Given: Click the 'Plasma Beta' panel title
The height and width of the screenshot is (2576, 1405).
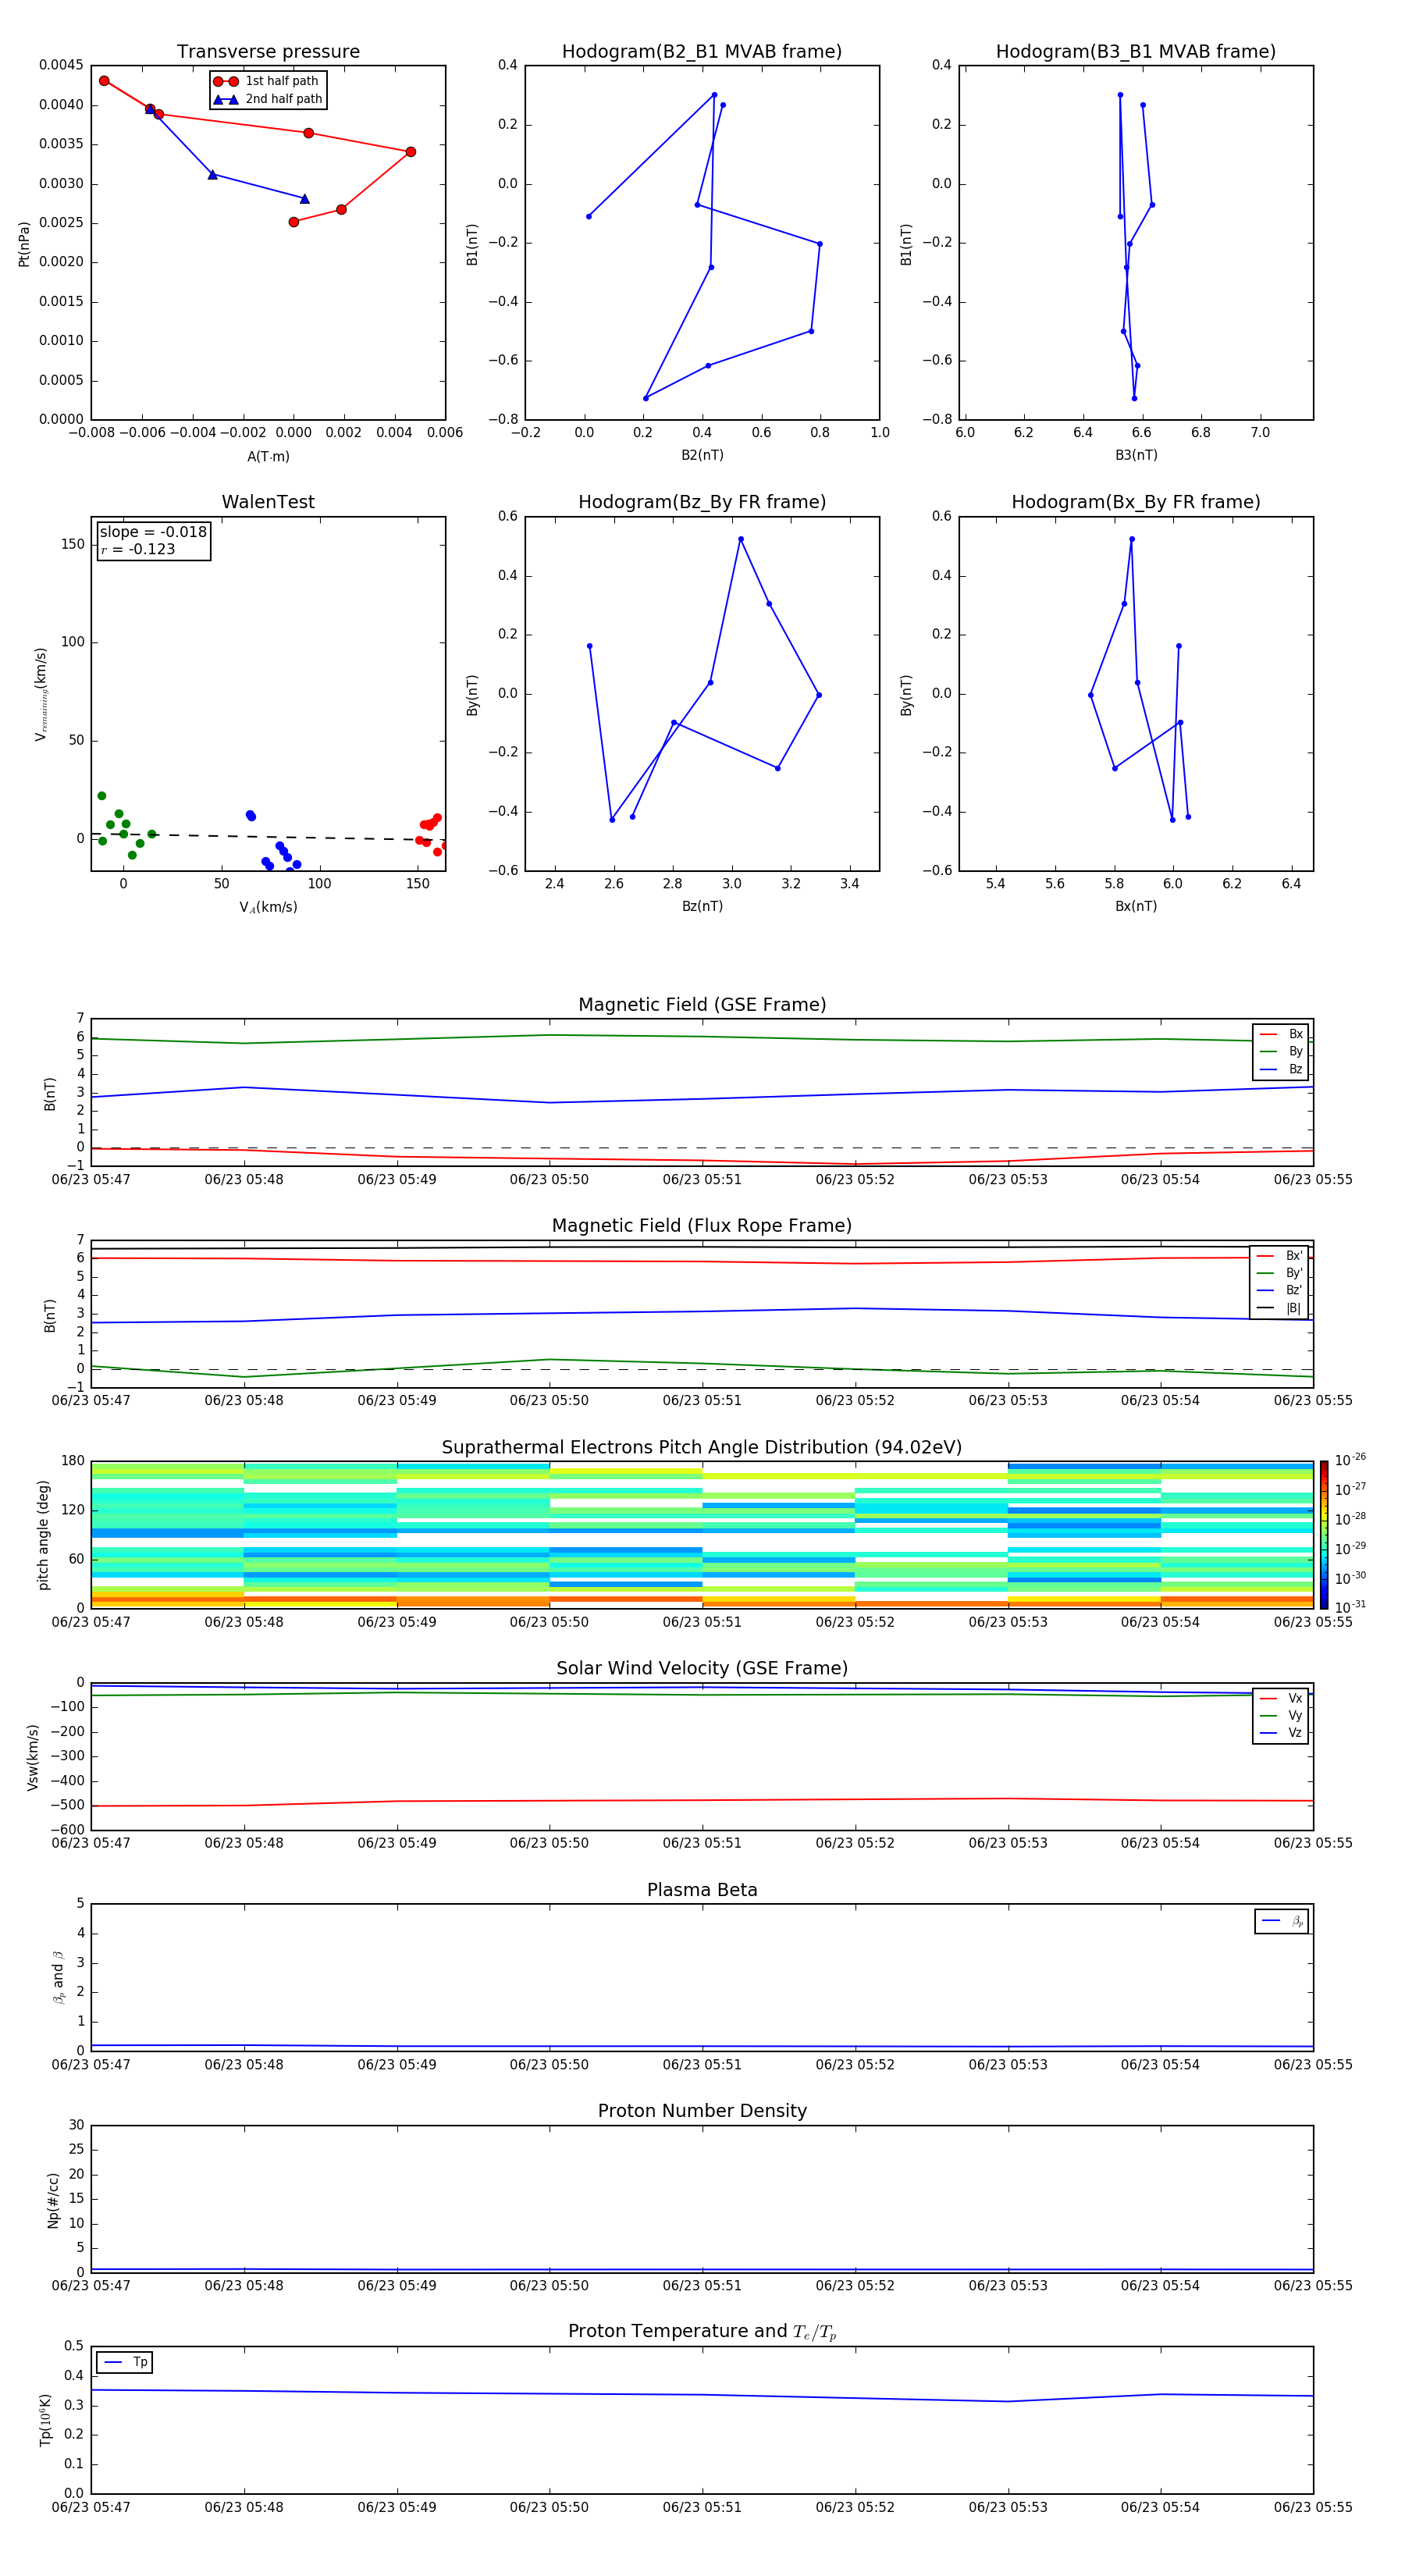Looking at the screenshot, I should point(702,1890).
